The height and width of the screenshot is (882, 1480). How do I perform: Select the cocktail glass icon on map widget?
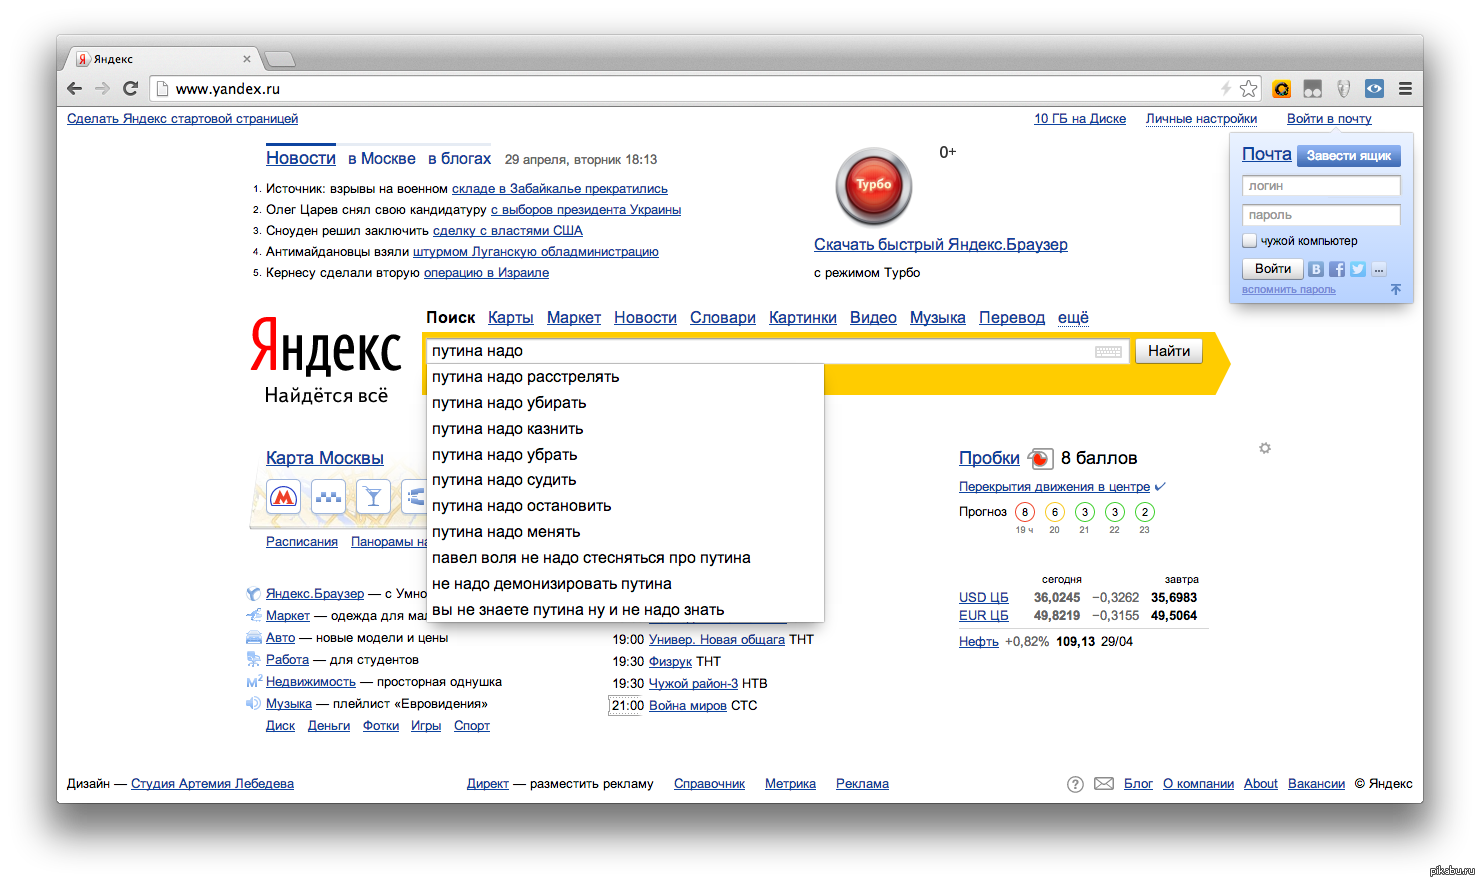373,496
